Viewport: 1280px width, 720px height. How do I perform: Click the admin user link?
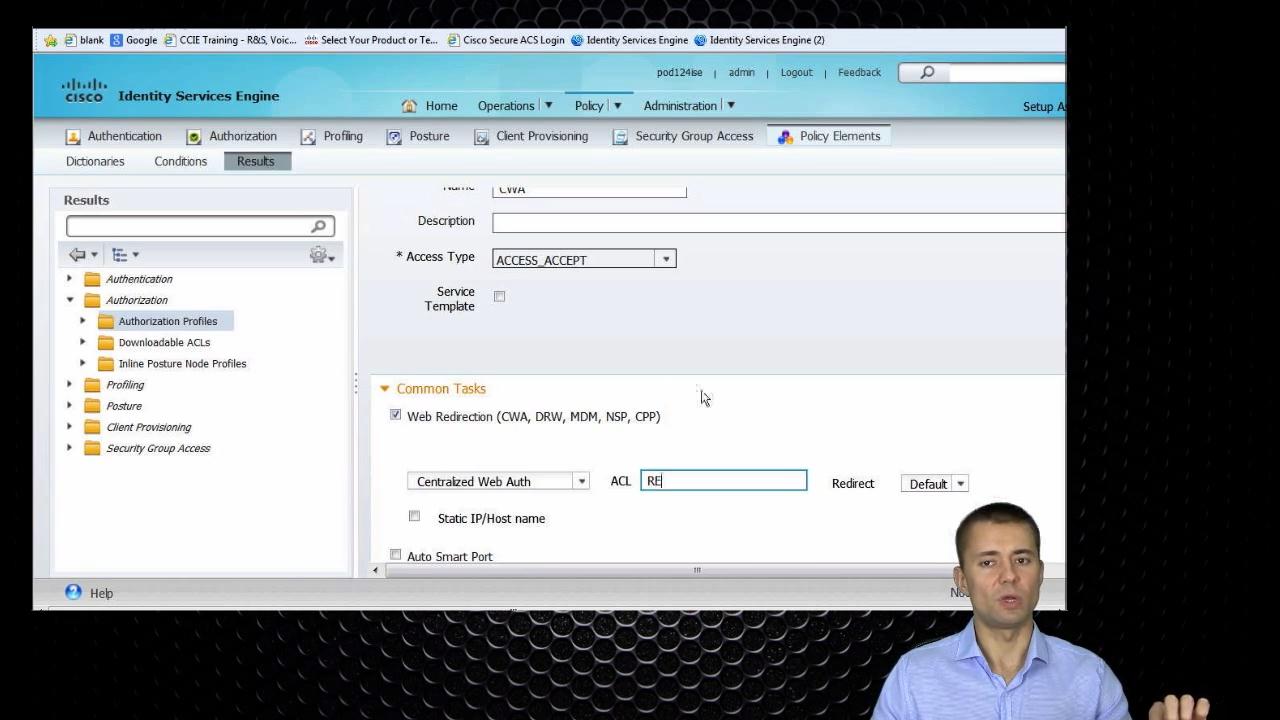741,72
